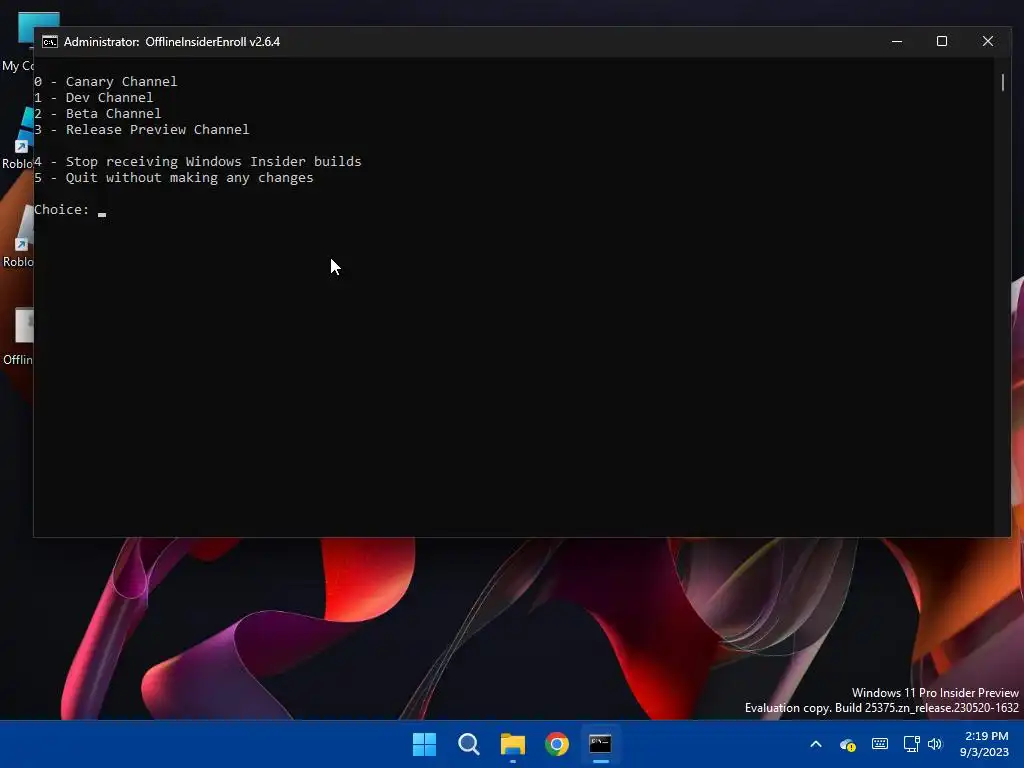Launch Google Chrome from the taskbar
Image resolution: width=1024 pixels, height=768 pixels.
[556, 744]
